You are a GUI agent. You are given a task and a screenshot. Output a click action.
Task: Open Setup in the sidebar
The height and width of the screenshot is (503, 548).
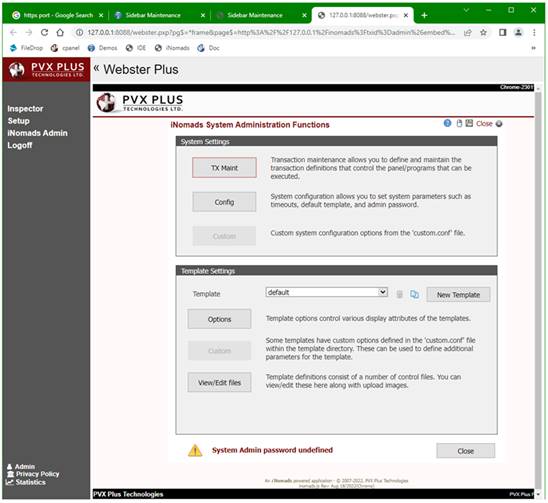click(x=19, y=121)
